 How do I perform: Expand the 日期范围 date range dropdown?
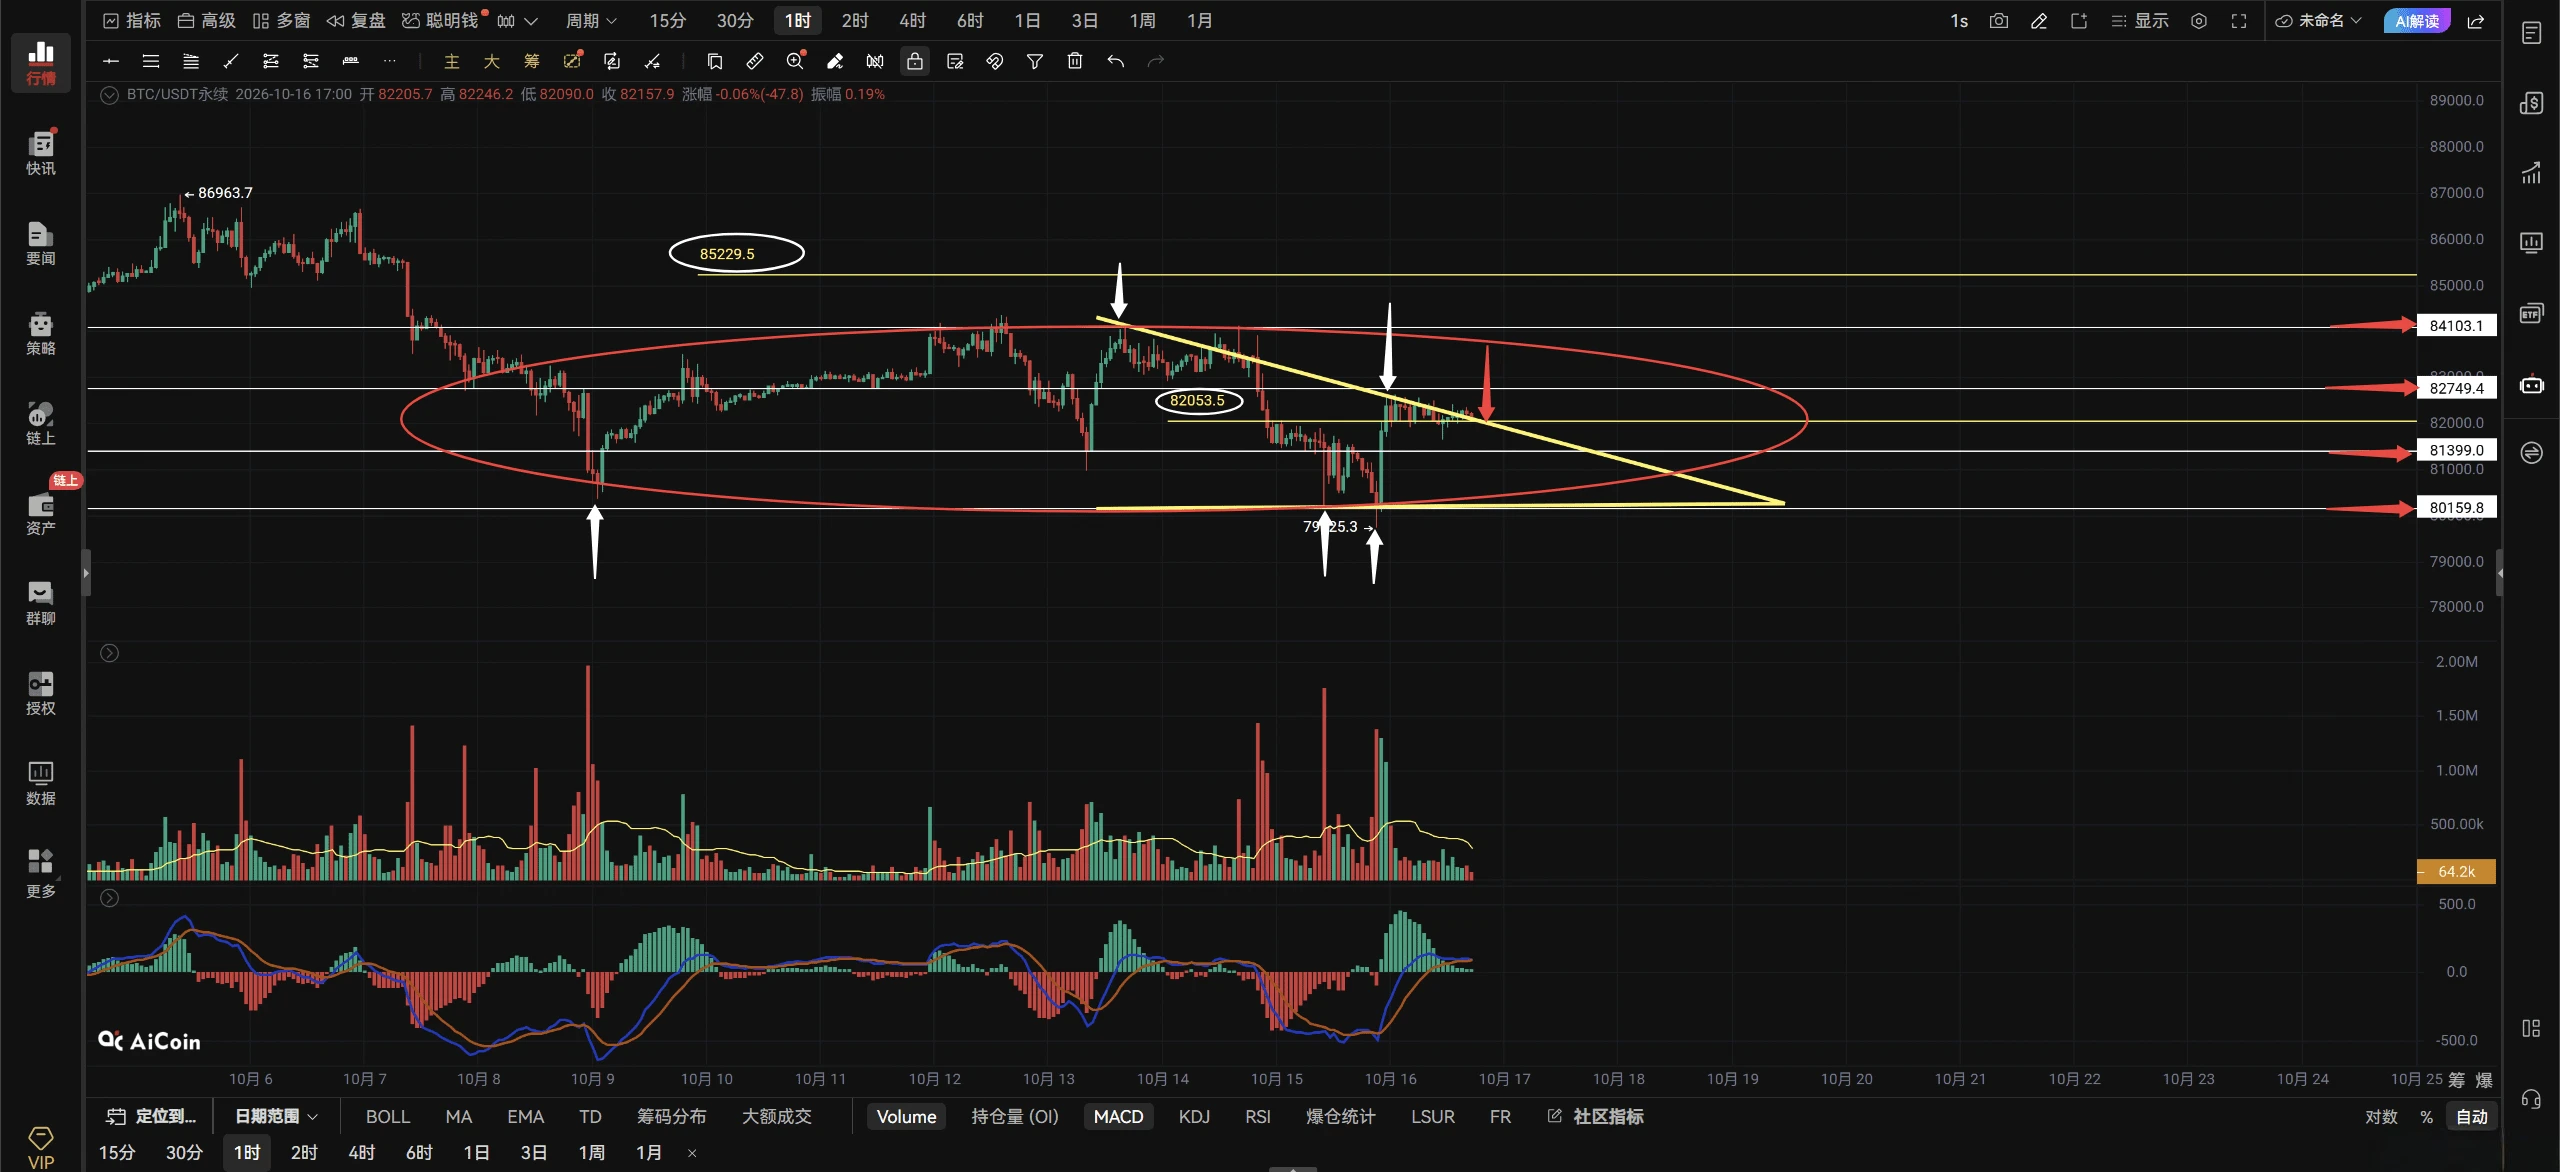276,1116
